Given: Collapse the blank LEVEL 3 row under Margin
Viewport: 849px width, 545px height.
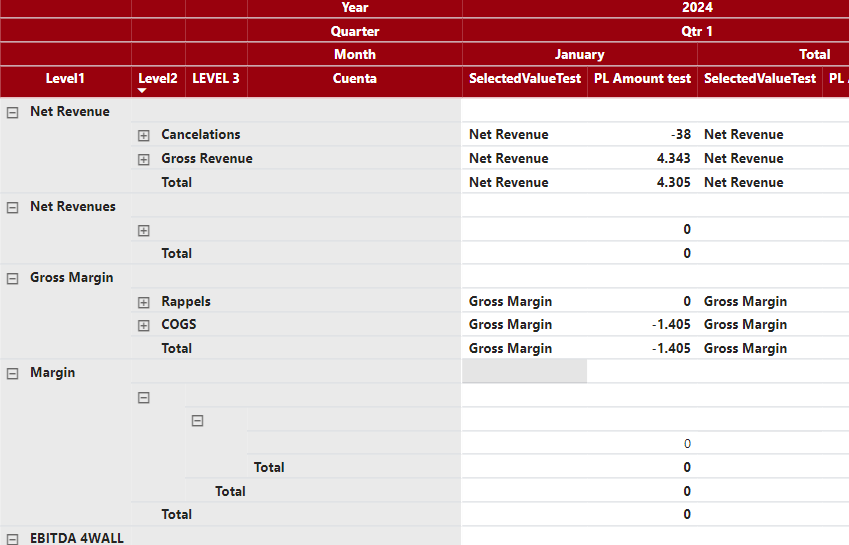Looking at the screenshot, I should [198, 421].
